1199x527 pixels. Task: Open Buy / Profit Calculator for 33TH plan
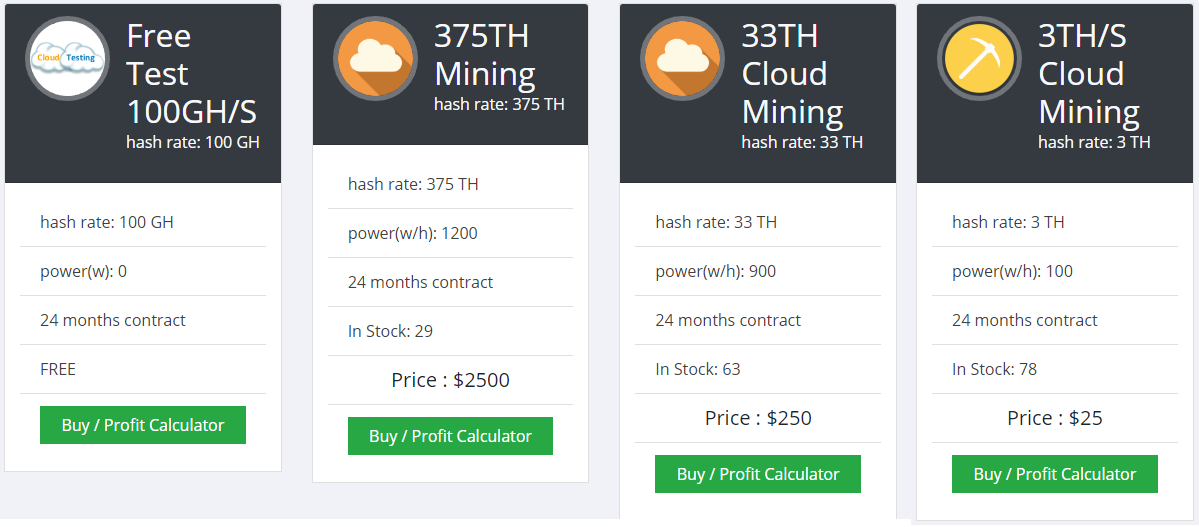758,474
